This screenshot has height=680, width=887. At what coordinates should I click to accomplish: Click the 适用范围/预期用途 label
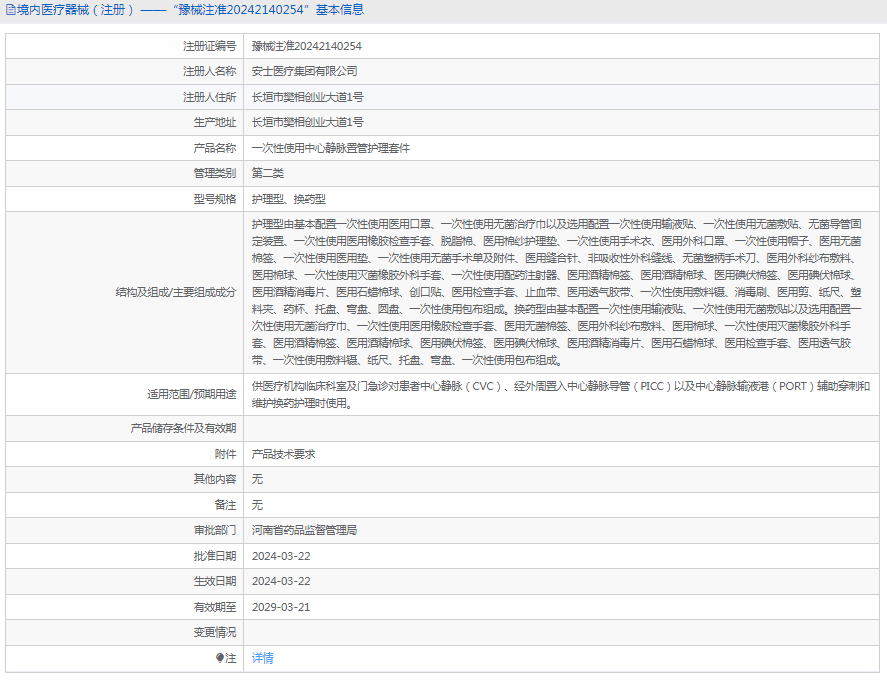(192, 394)
